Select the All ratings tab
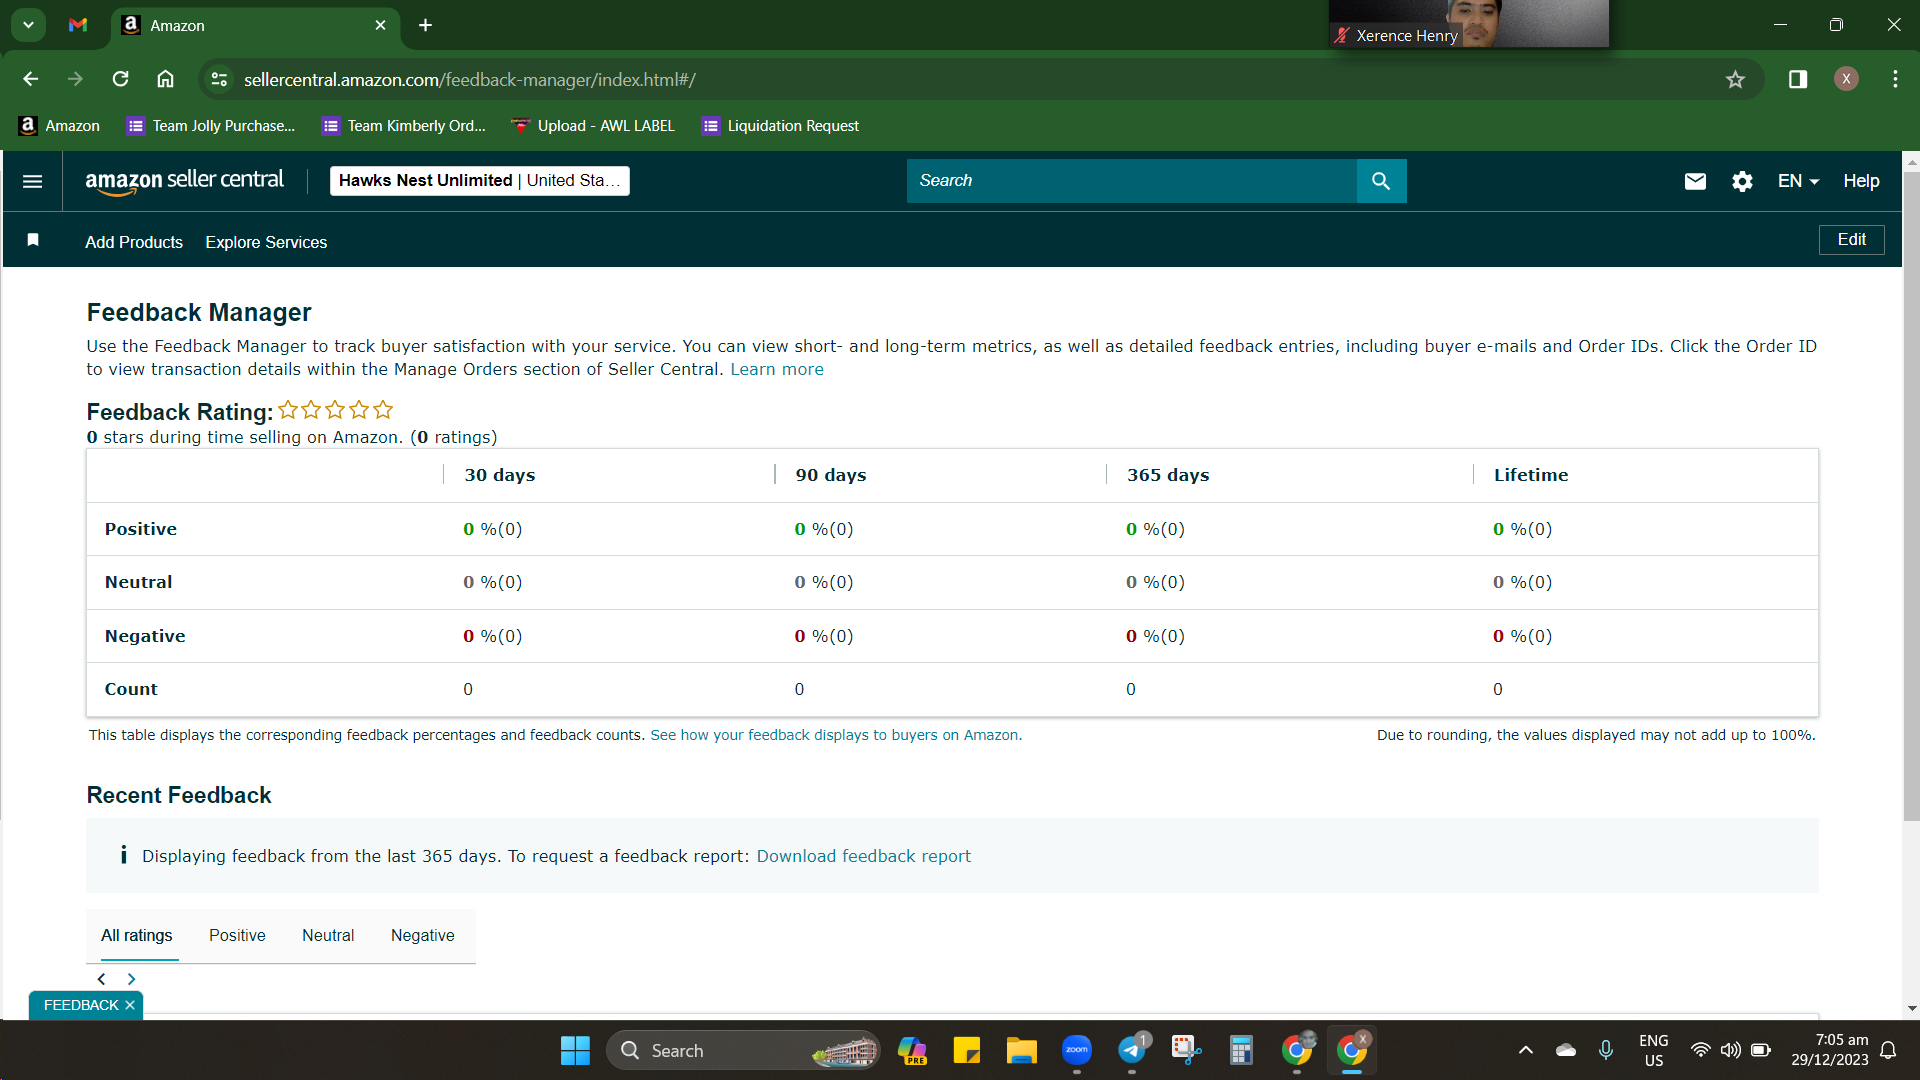 click(136, 936)
